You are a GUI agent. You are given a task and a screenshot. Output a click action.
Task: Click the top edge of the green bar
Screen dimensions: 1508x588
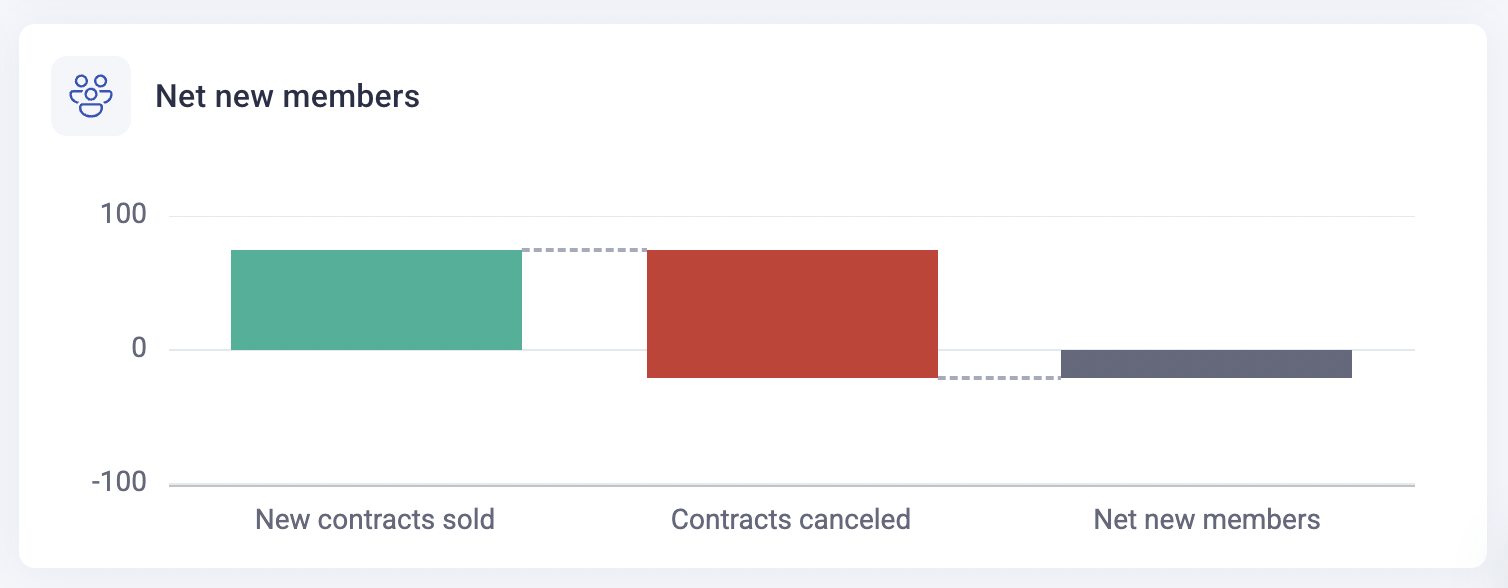point(376,251)
